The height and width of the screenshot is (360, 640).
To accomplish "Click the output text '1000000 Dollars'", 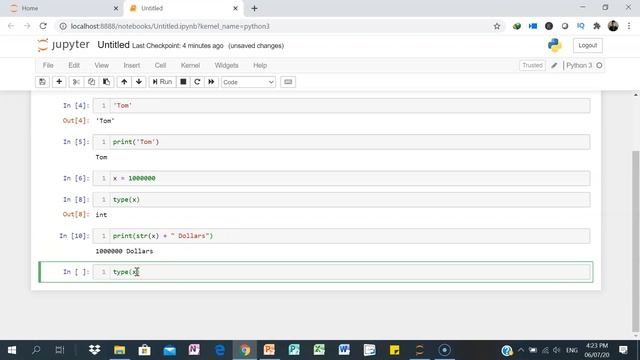I will tap(124, 251).
